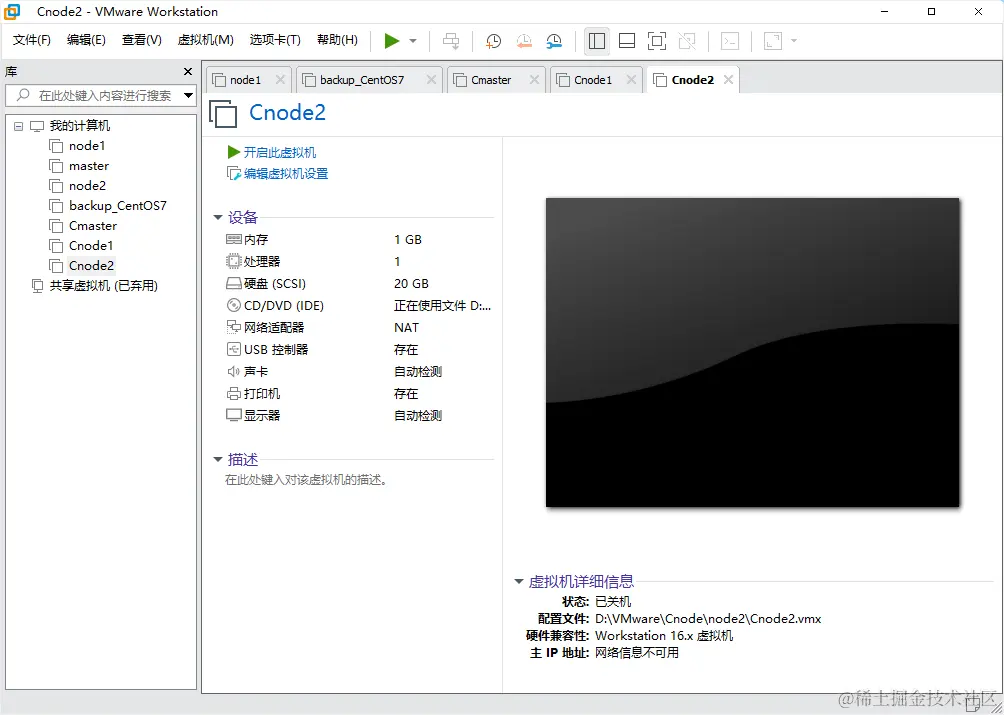Image resolution: width=1004 pixels, height=715 pixels.
Task: Select Cmaster in the library tree
Action: click(93, 225)
